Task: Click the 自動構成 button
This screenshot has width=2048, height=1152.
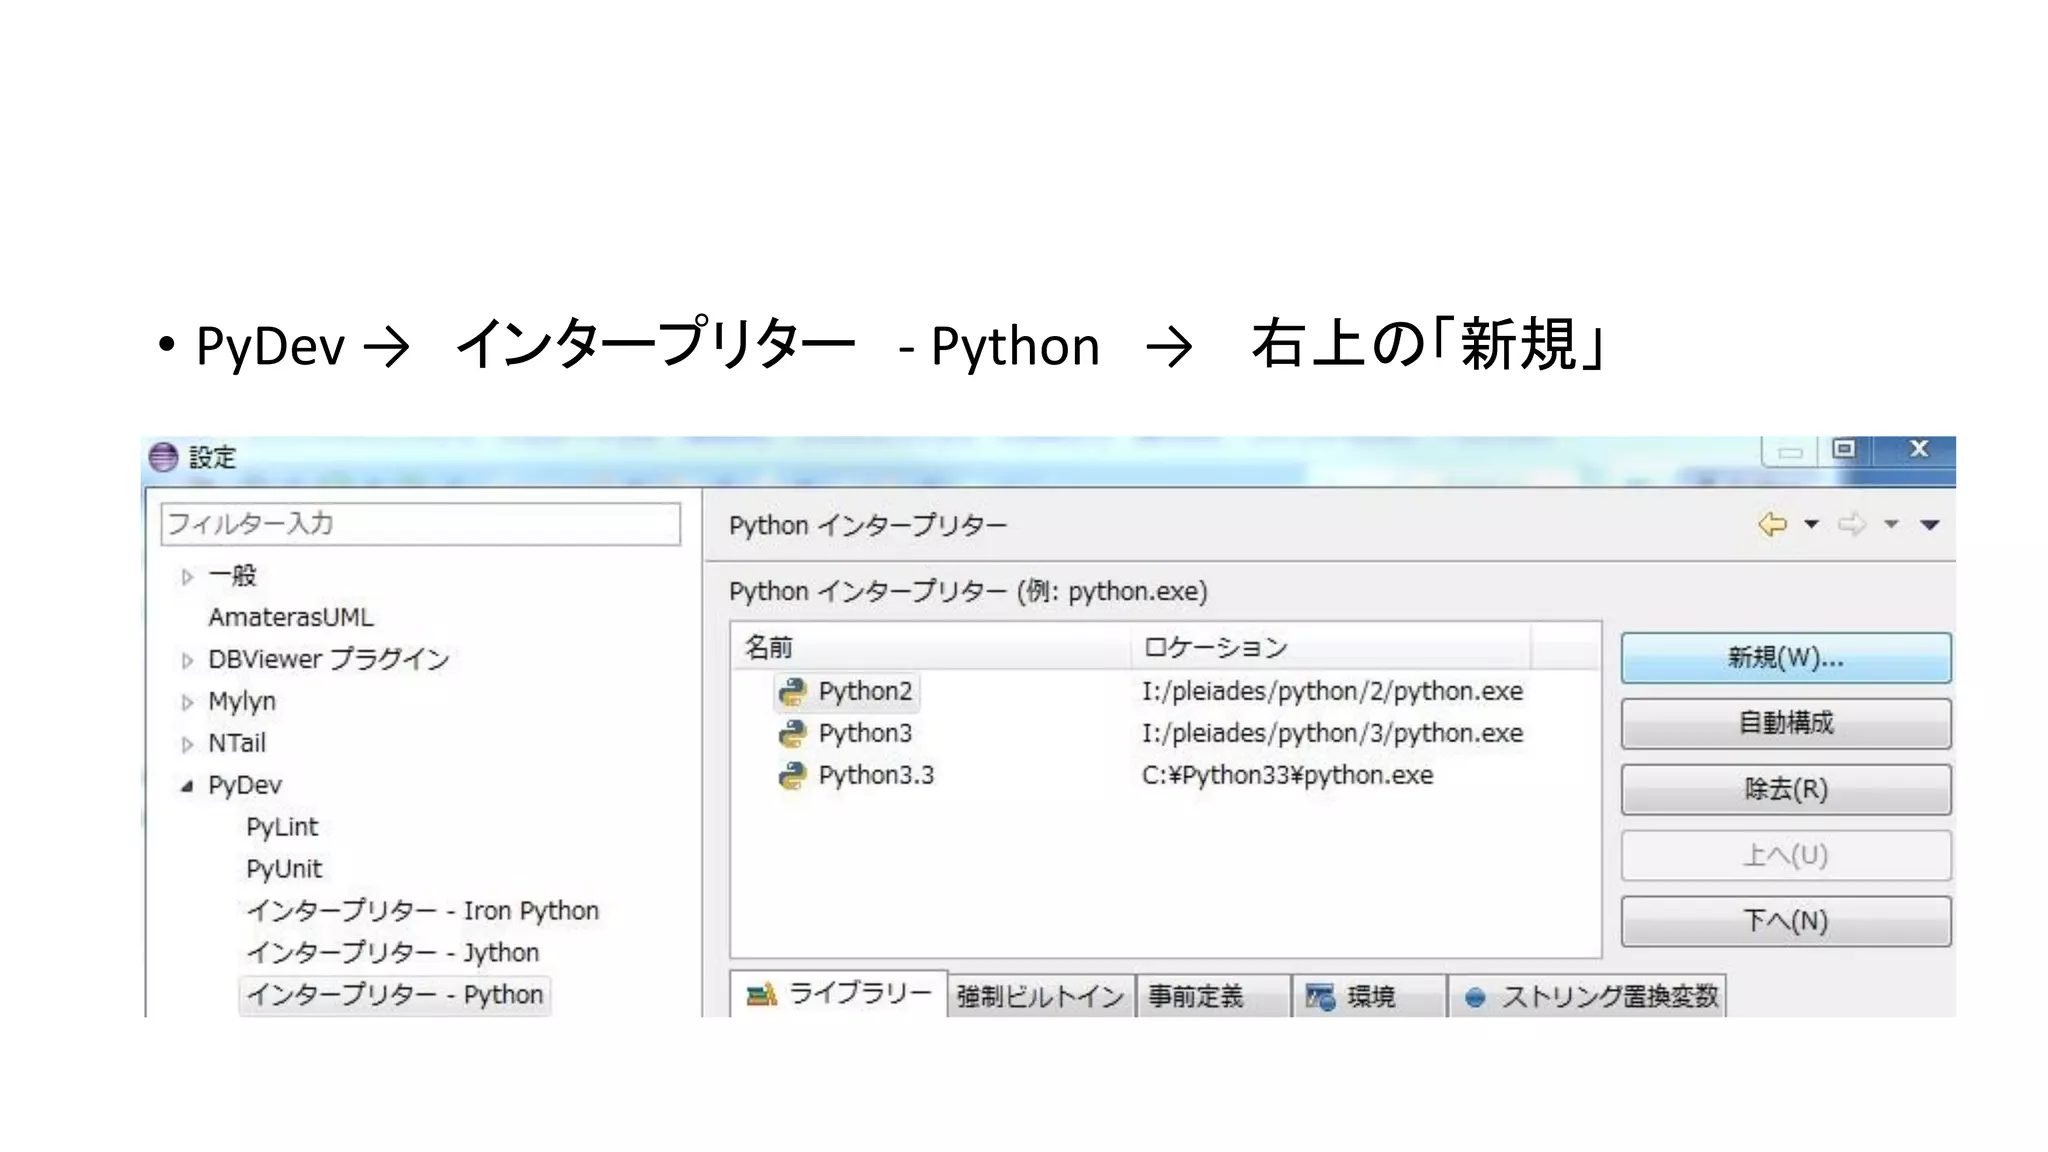Action: (1786, 723)
